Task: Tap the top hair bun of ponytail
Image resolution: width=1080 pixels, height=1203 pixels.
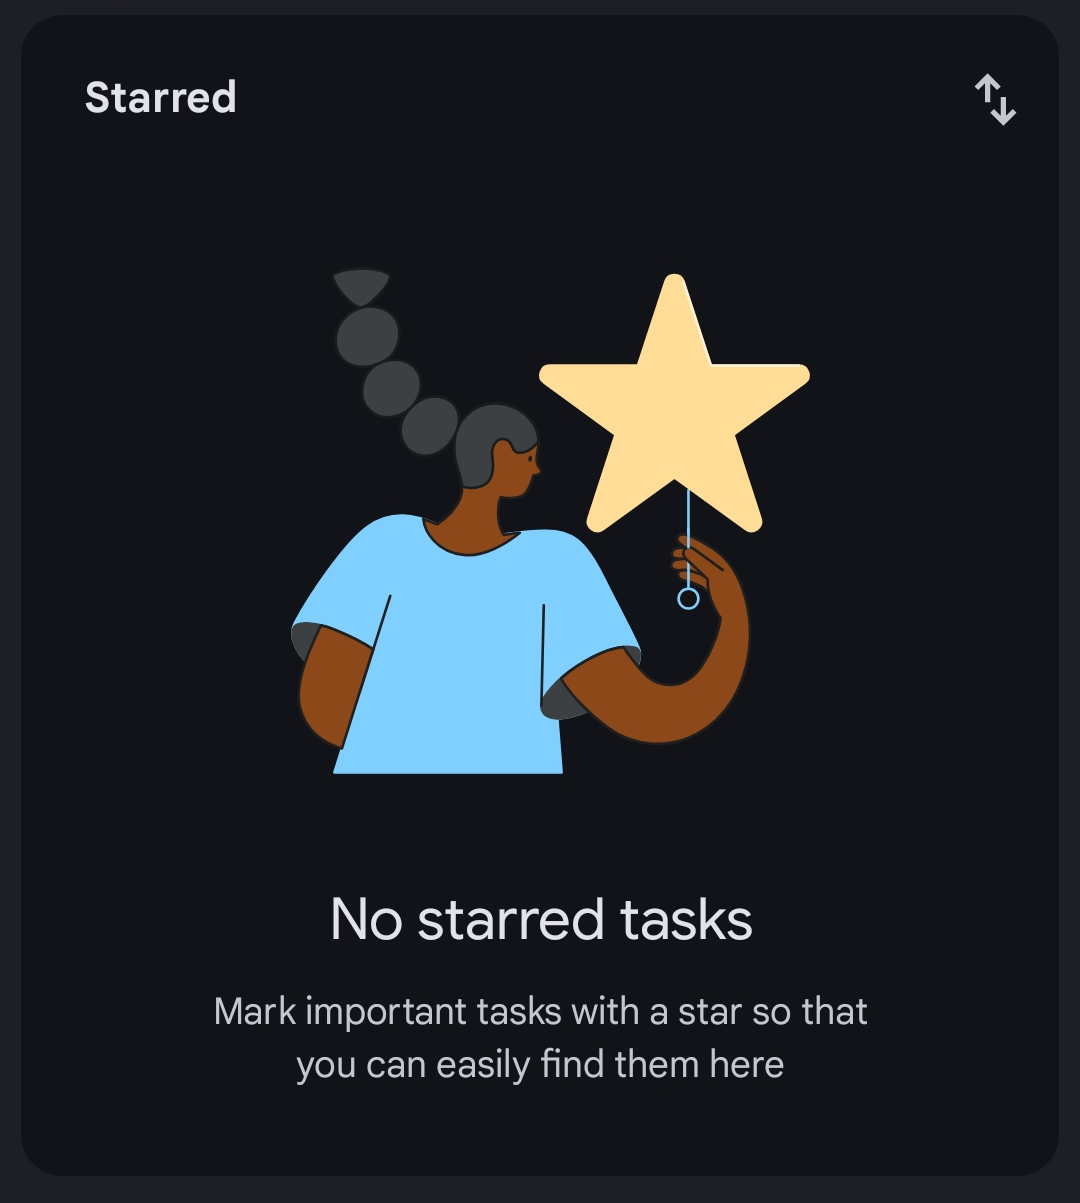Action: click(361, 286)
